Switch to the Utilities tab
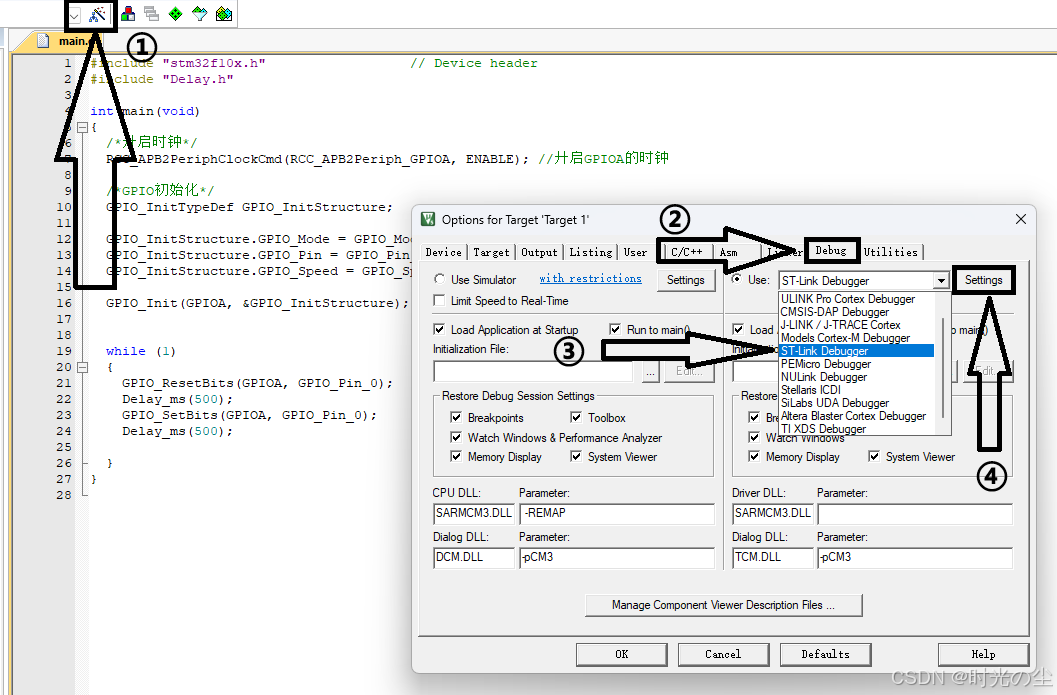The width and height of the screenshot is (1057, 695). (x=890, y=252)
